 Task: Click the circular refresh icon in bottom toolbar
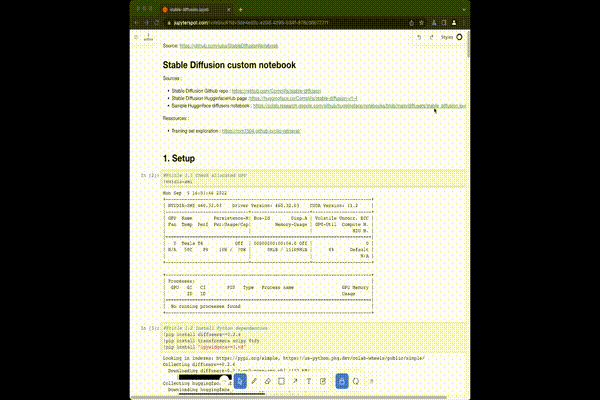coord(356,381)
